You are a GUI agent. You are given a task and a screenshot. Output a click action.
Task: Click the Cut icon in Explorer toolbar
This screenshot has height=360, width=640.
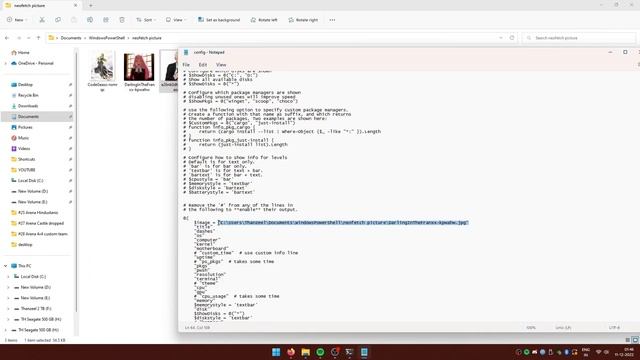[x=42, y=20]
